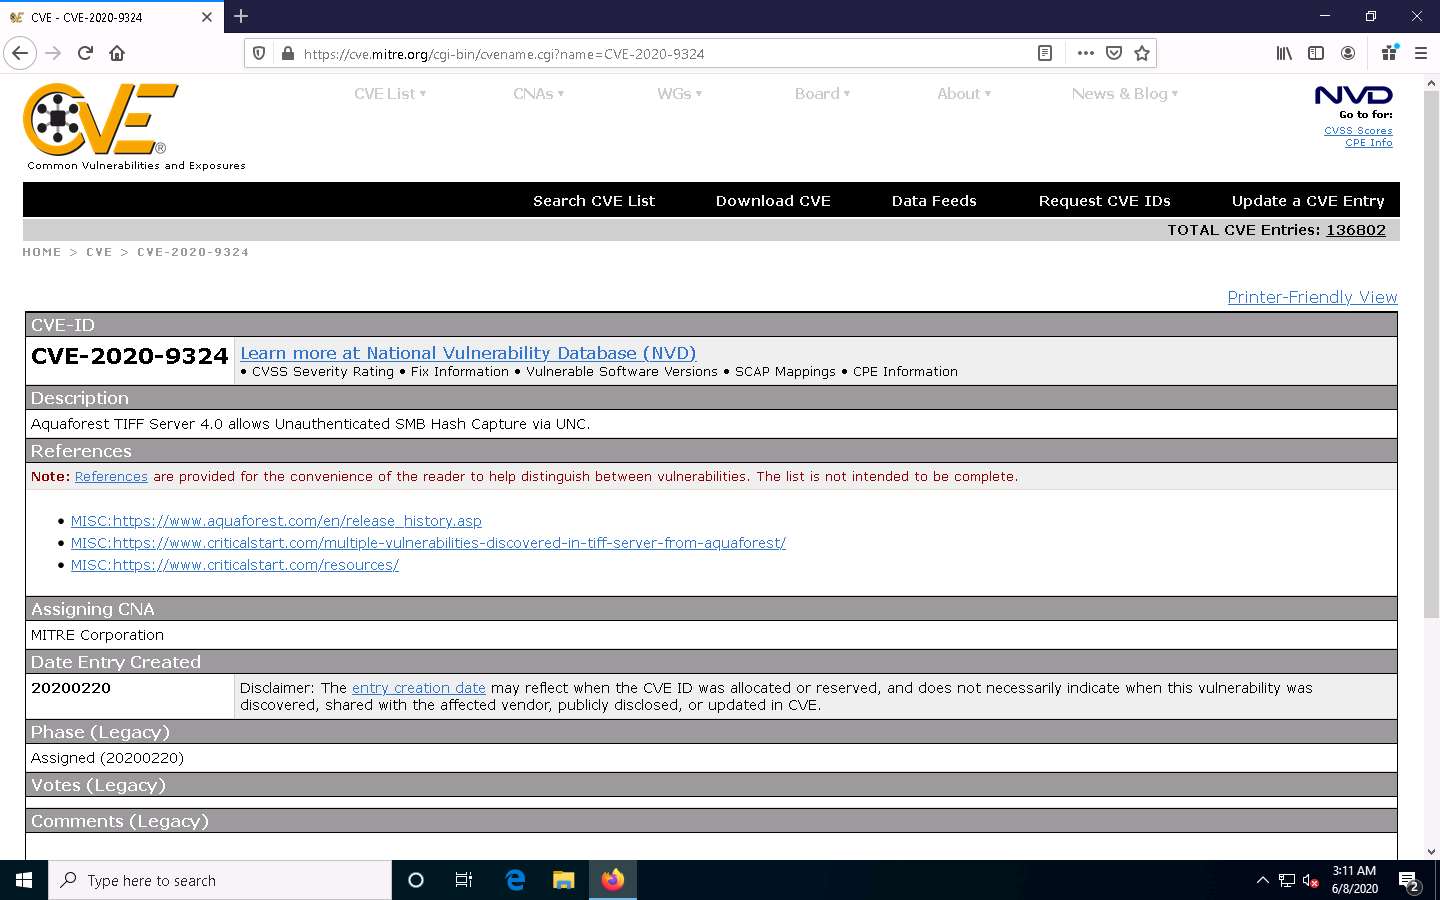
Task: Click HOME breadcrumb
Action: point(42,252)
